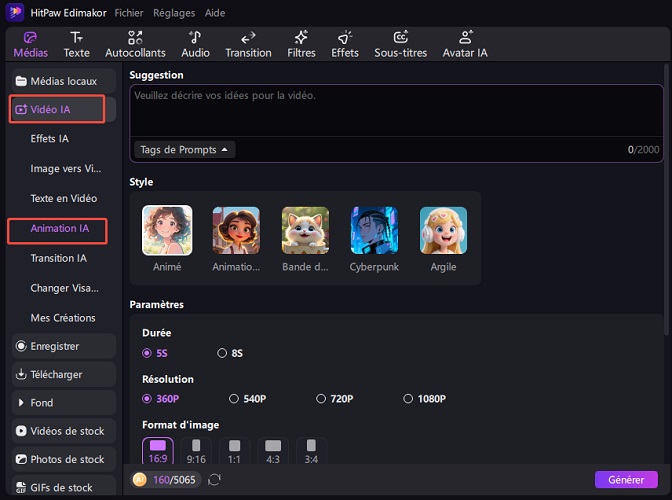The height and width of the screenshot is (500, 672).
Task: Click the Suggestion prompt text field
Action: click(395, 110)
